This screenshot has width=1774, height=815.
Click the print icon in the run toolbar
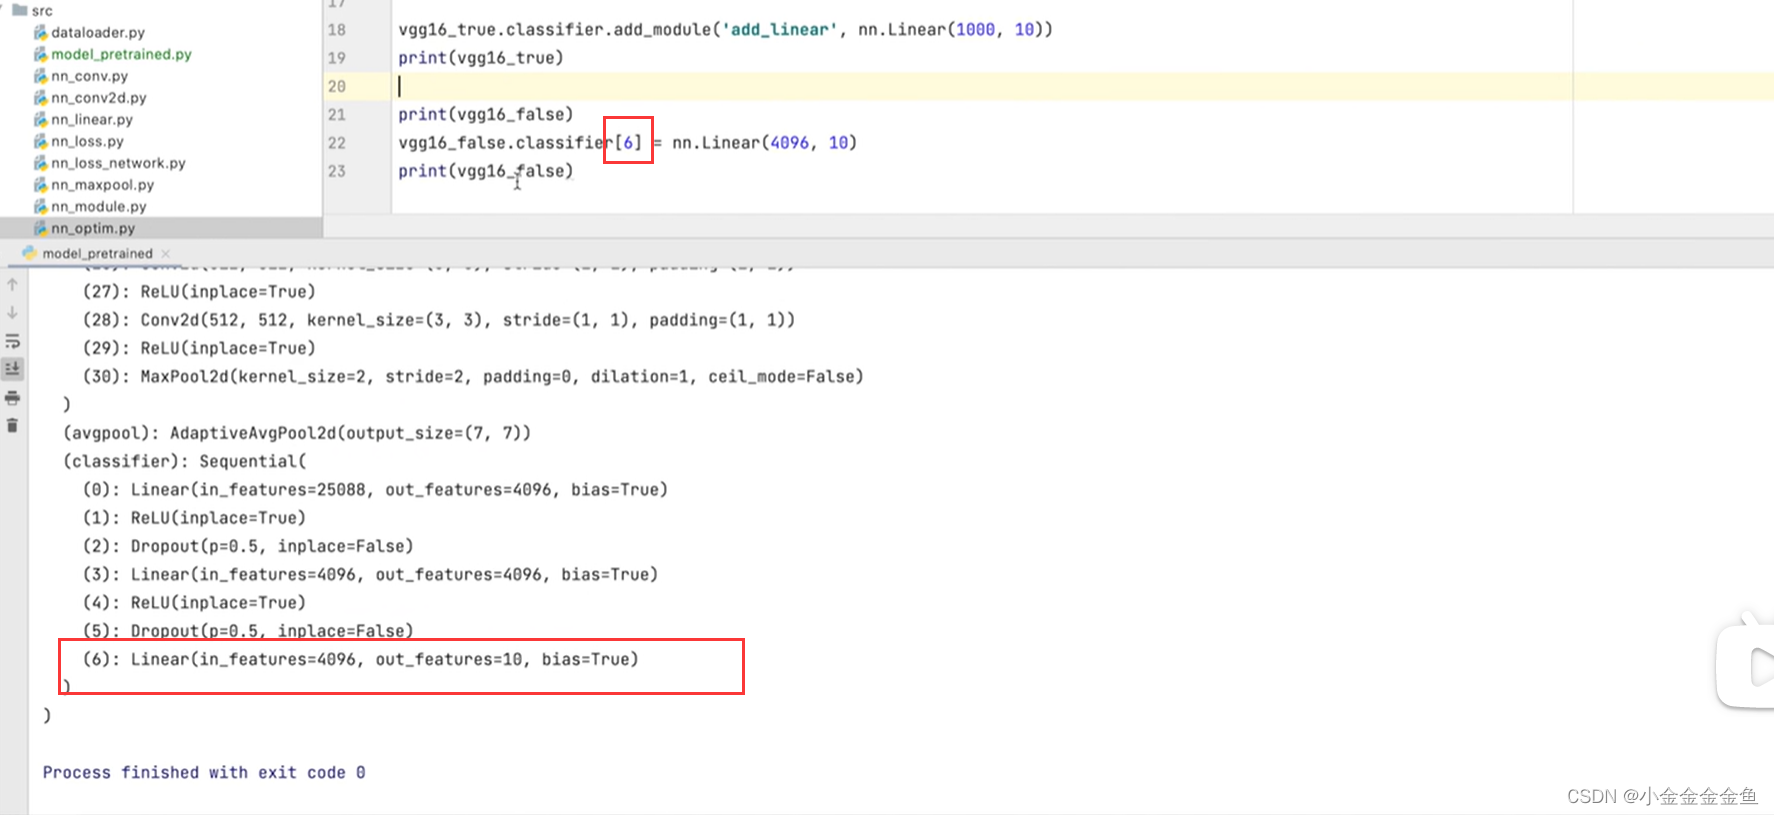pos(12,398)
